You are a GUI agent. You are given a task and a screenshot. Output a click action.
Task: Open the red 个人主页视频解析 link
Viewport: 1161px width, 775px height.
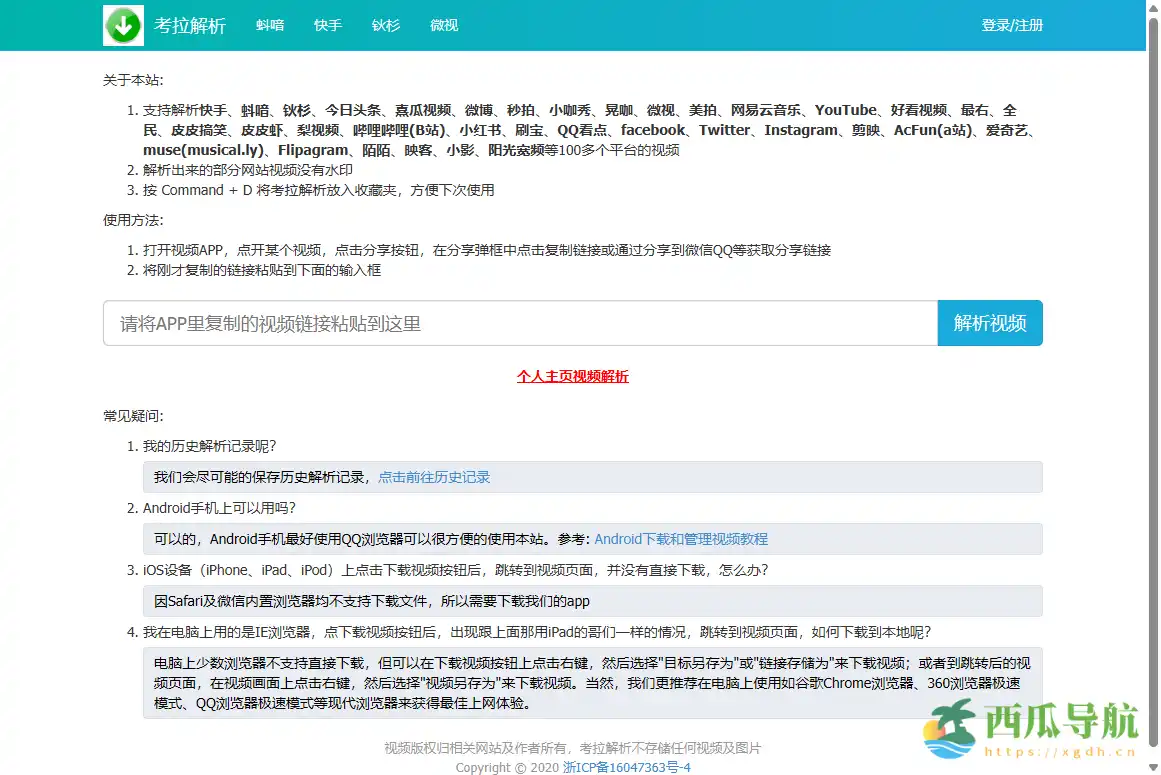571,377
